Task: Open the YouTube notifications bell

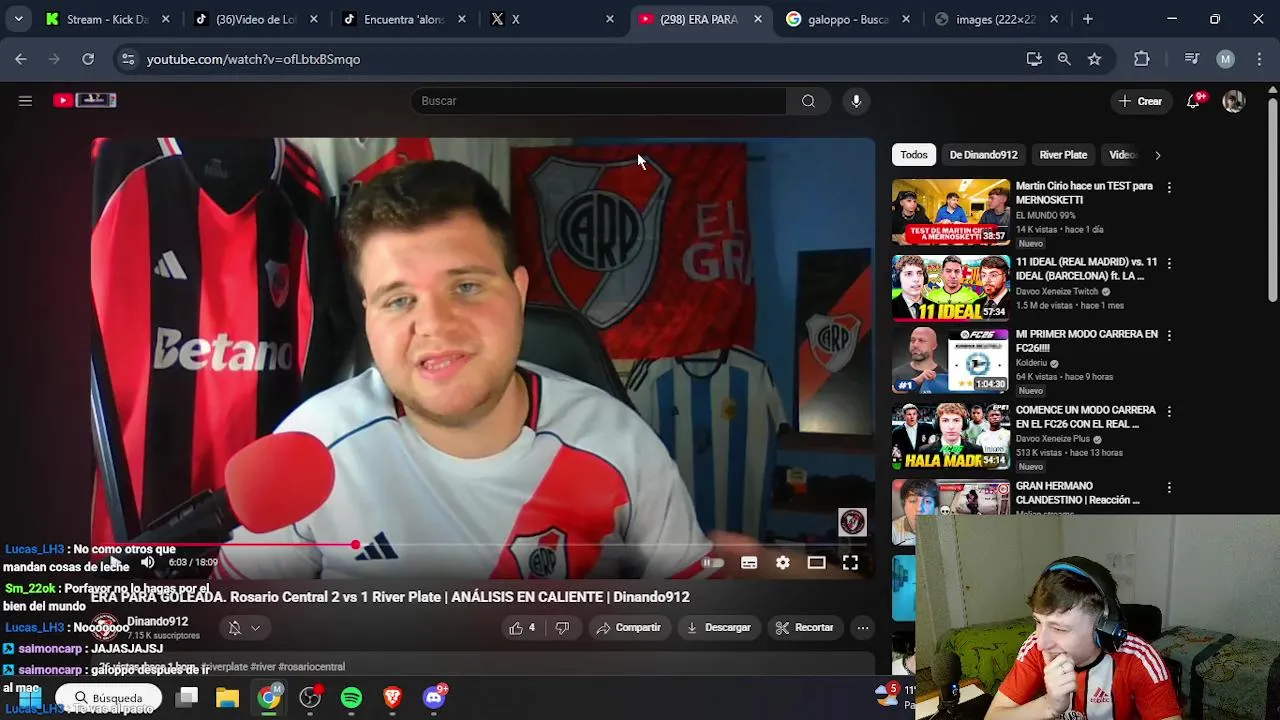Action: click(1193, 101)
